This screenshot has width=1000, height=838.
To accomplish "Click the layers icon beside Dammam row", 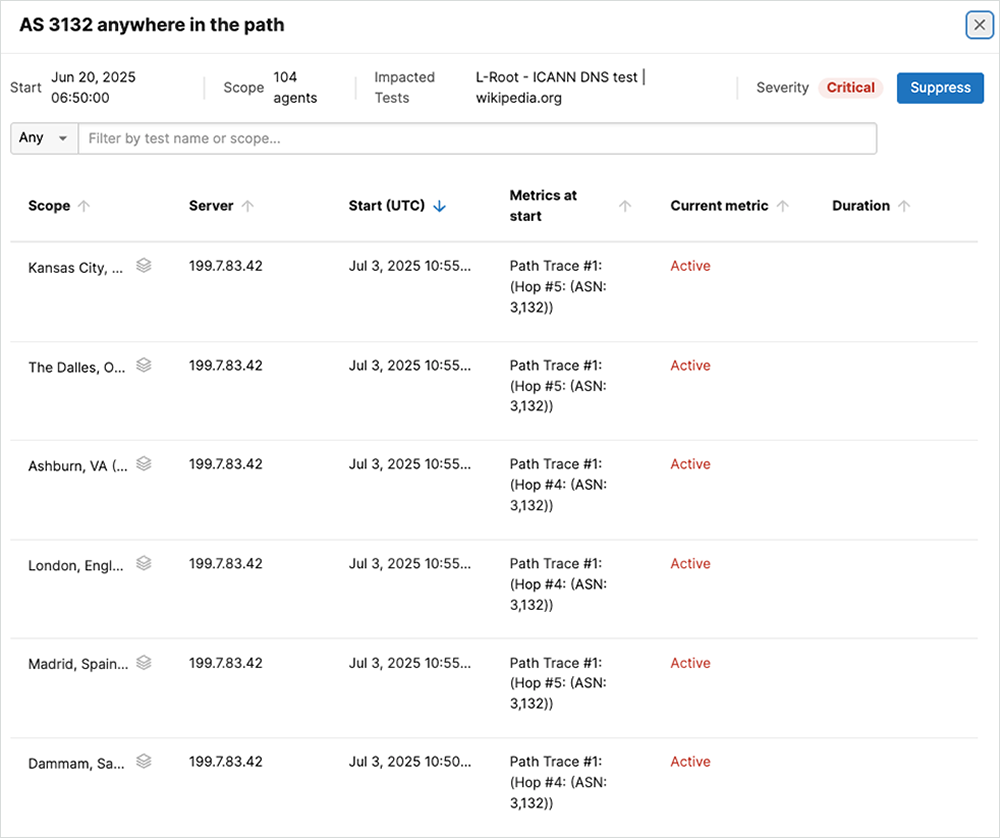I will (144, 761).
